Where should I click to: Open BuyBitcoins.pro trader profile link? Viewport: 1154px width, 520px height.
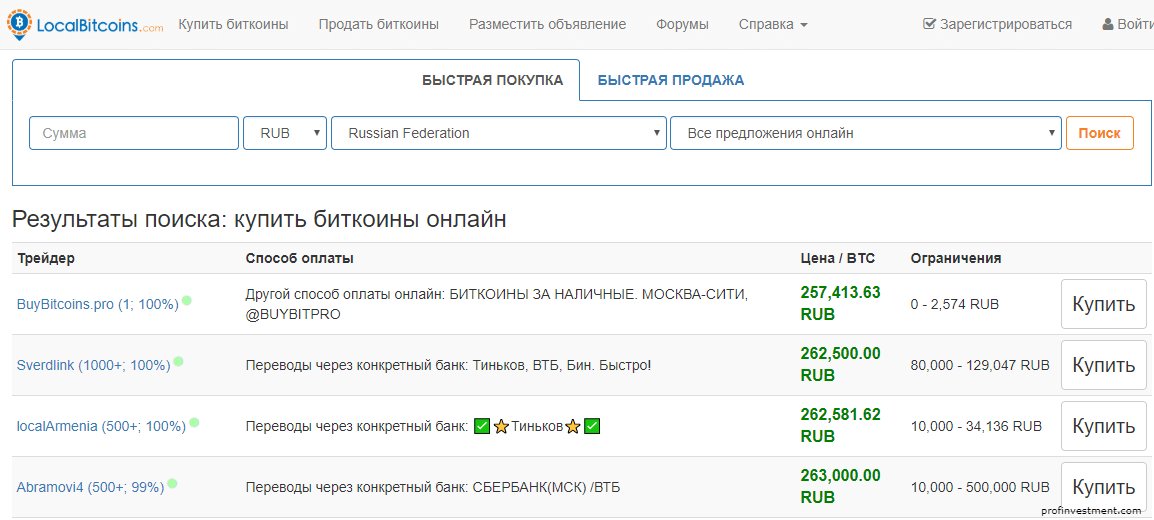[98, 304]
